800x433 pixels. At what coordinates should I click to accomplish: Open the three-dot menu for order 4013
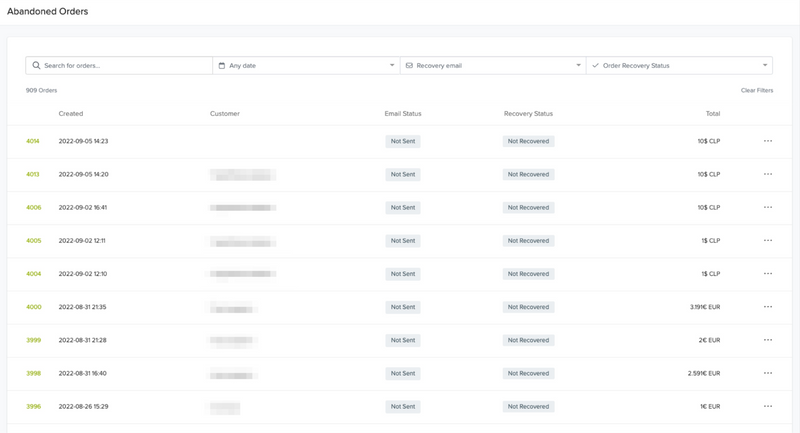click(767, 174)
